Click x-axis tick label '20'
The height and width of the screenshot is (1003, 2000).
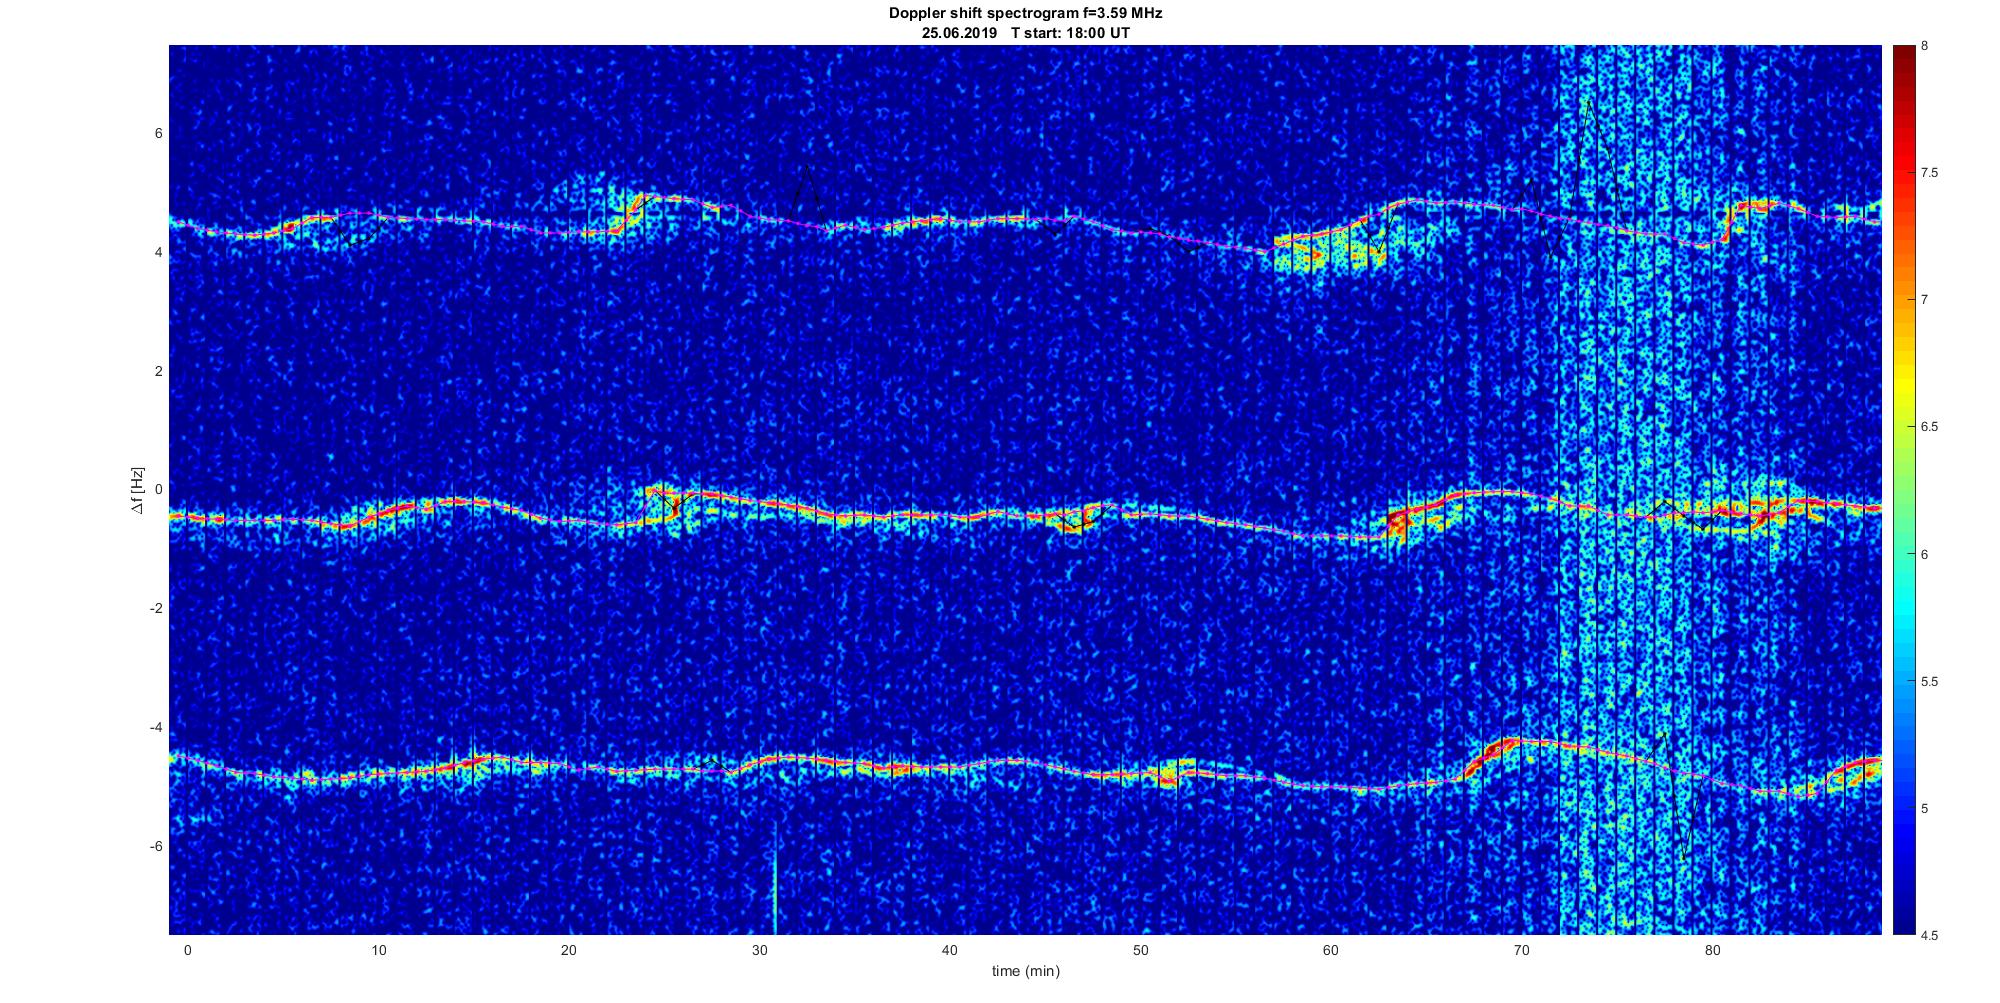click(569, 950)
